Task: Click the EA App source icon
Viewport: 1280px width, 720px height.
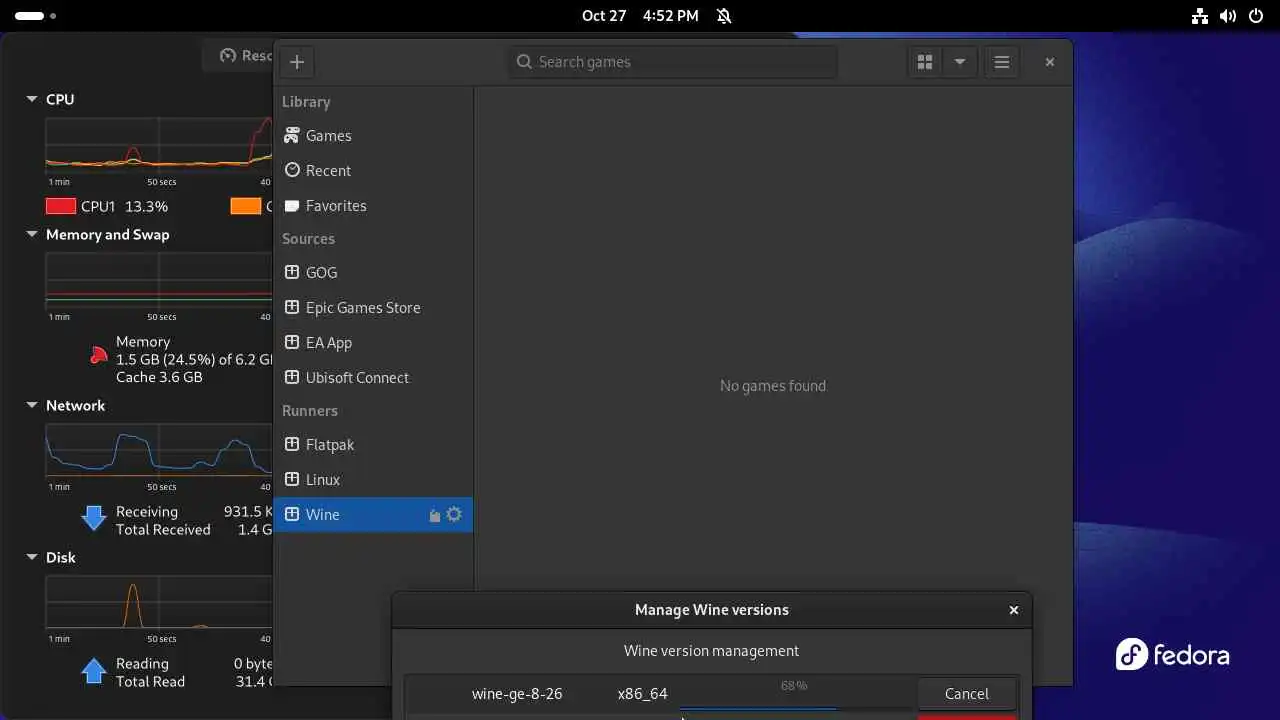Action: tap(292, 342)
